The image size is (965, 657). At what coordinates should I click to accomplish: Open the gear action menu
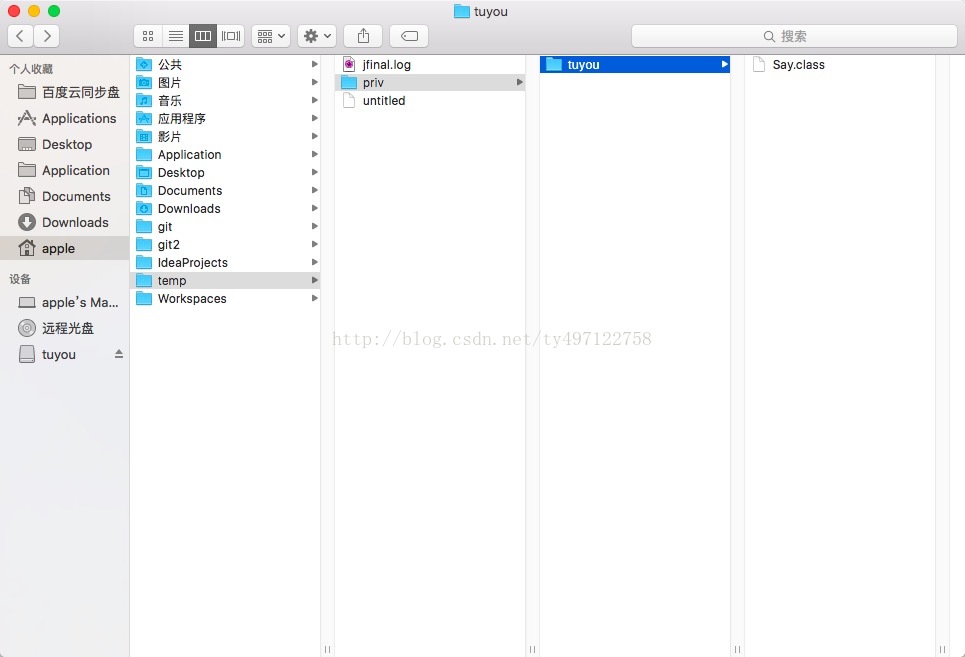pos(317,36)
